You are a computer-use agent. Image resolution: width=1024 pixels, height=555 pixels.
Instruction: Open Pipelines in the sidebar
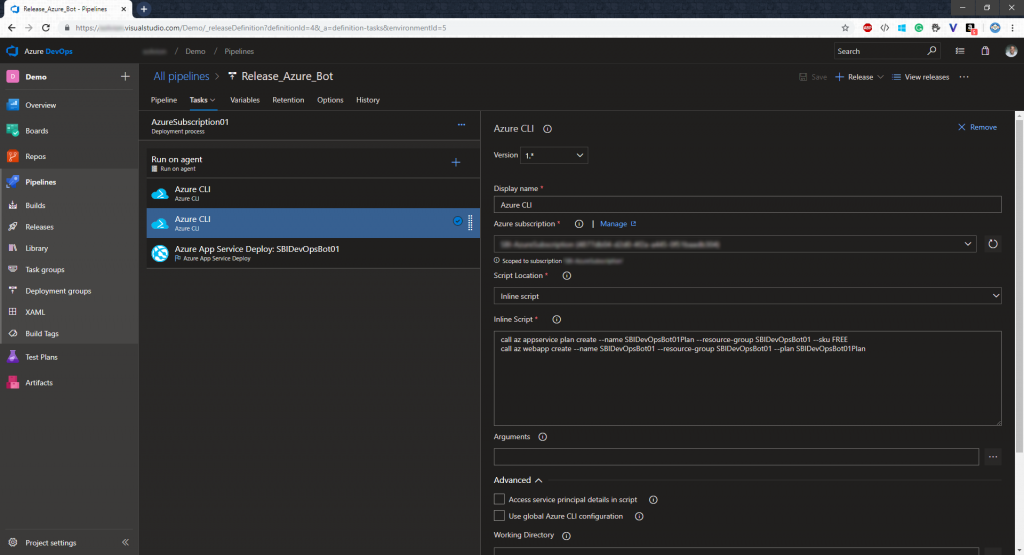[40, 182]
